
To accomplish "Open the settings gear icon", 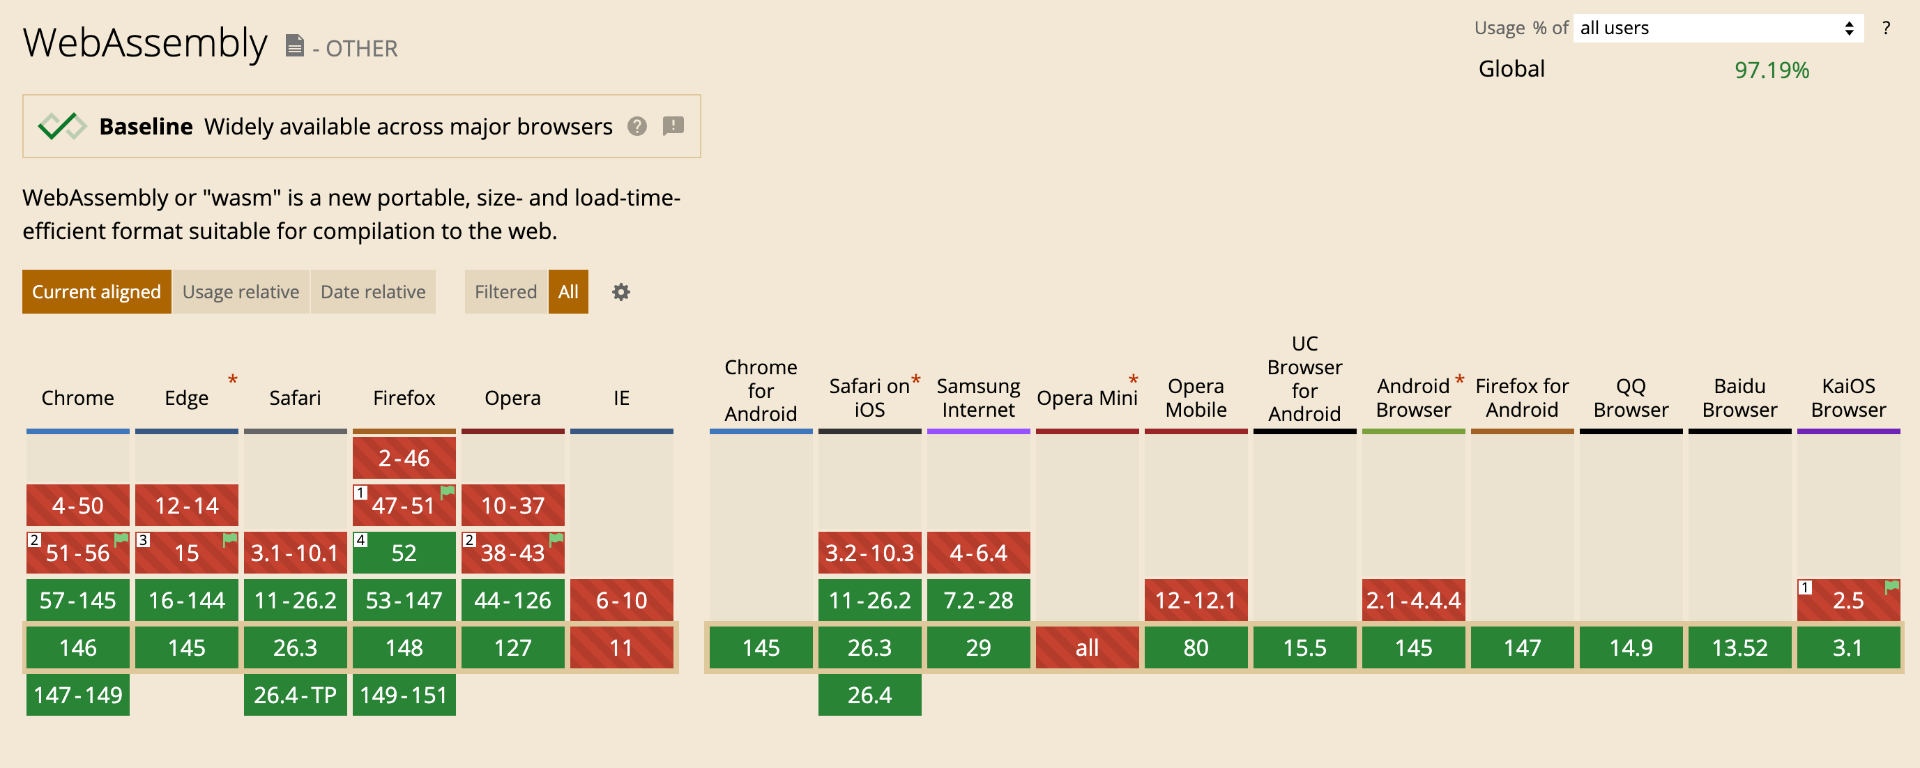I will tap(621, 292).
